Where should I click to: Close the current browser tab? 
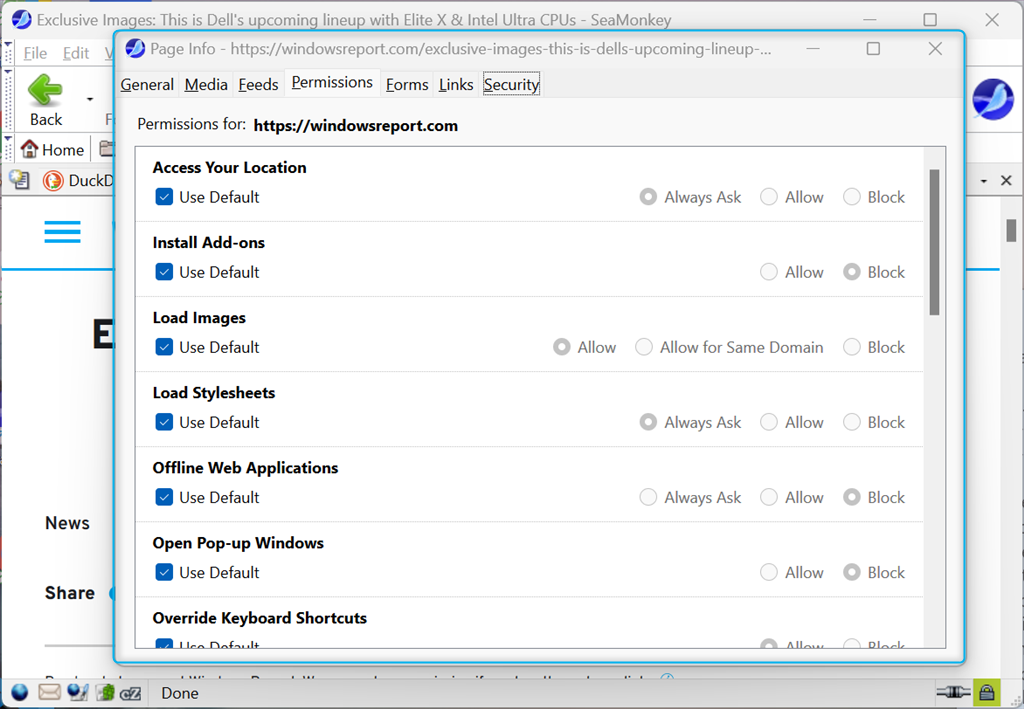[1006, 180]
